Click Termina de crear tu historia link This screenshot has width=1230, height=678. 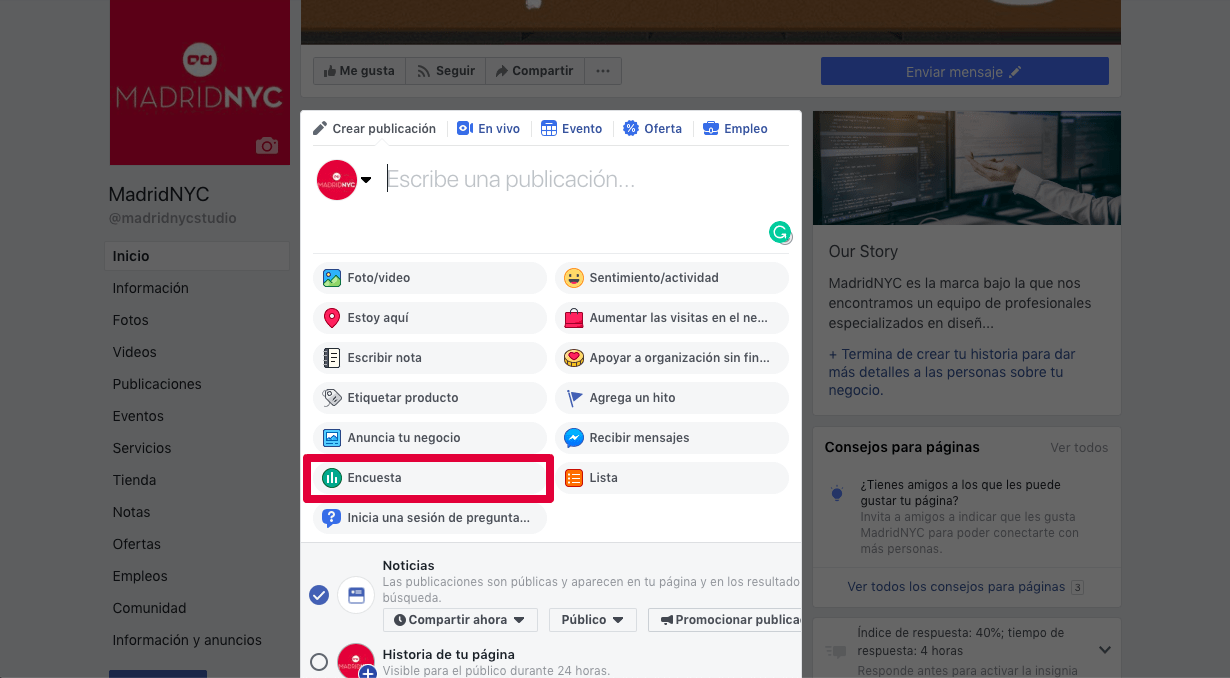tap(952, 372)
